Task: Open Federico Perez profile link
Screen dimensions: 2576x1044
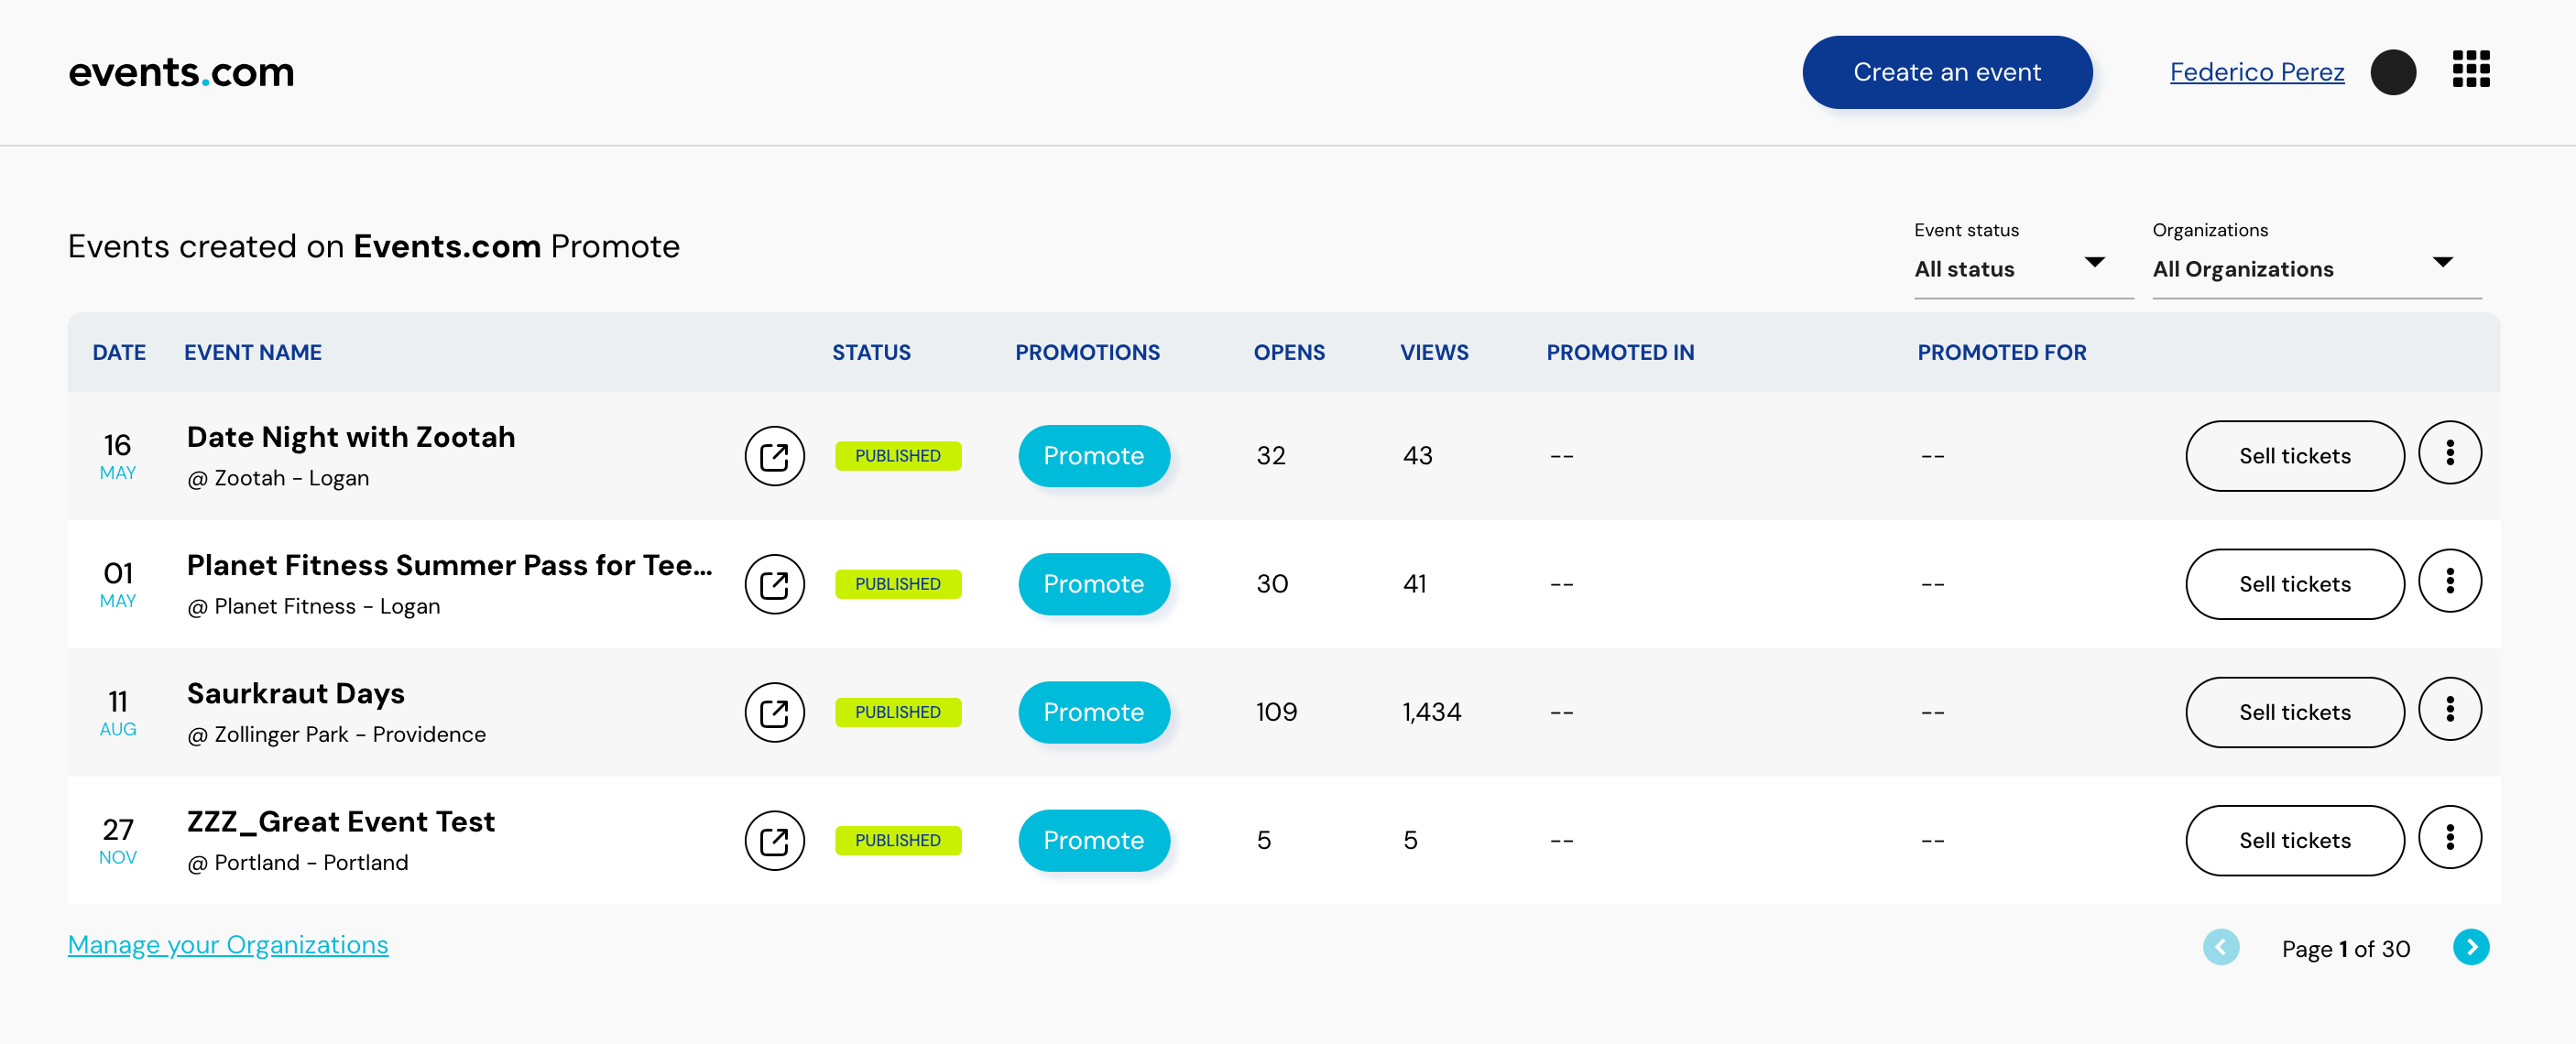Action: (x=2256, y=72)
